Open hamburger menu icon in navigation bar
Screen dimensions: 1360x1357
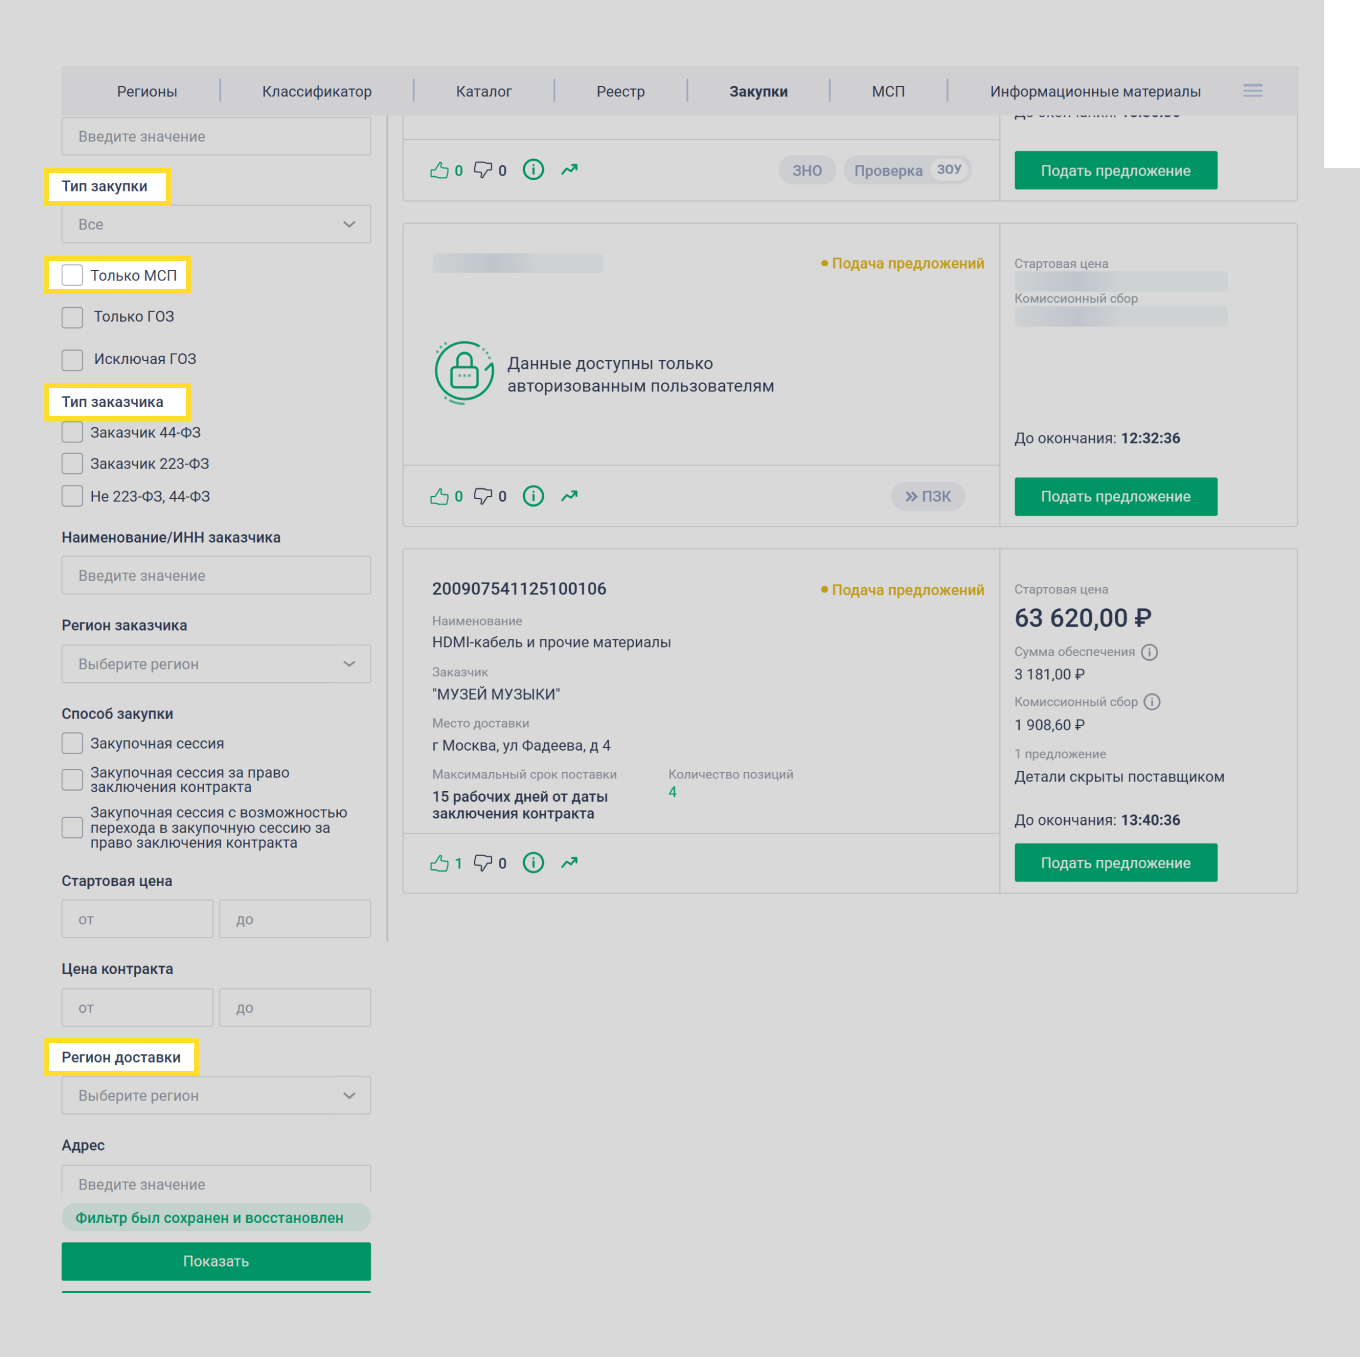(1253, 91)
